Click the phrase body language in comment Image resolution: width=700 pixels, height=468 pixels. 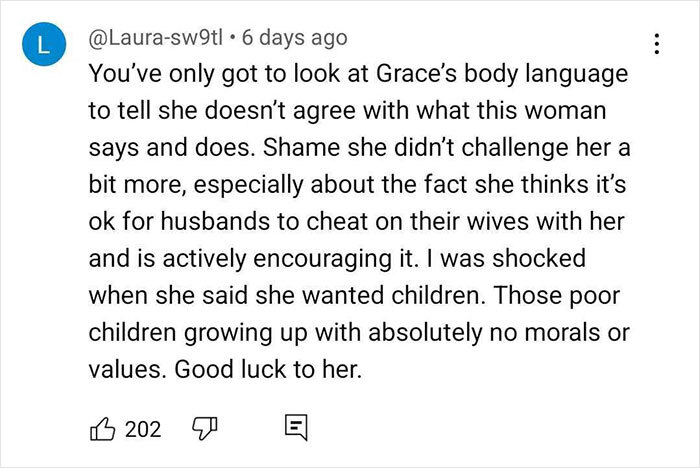point(546,75)
